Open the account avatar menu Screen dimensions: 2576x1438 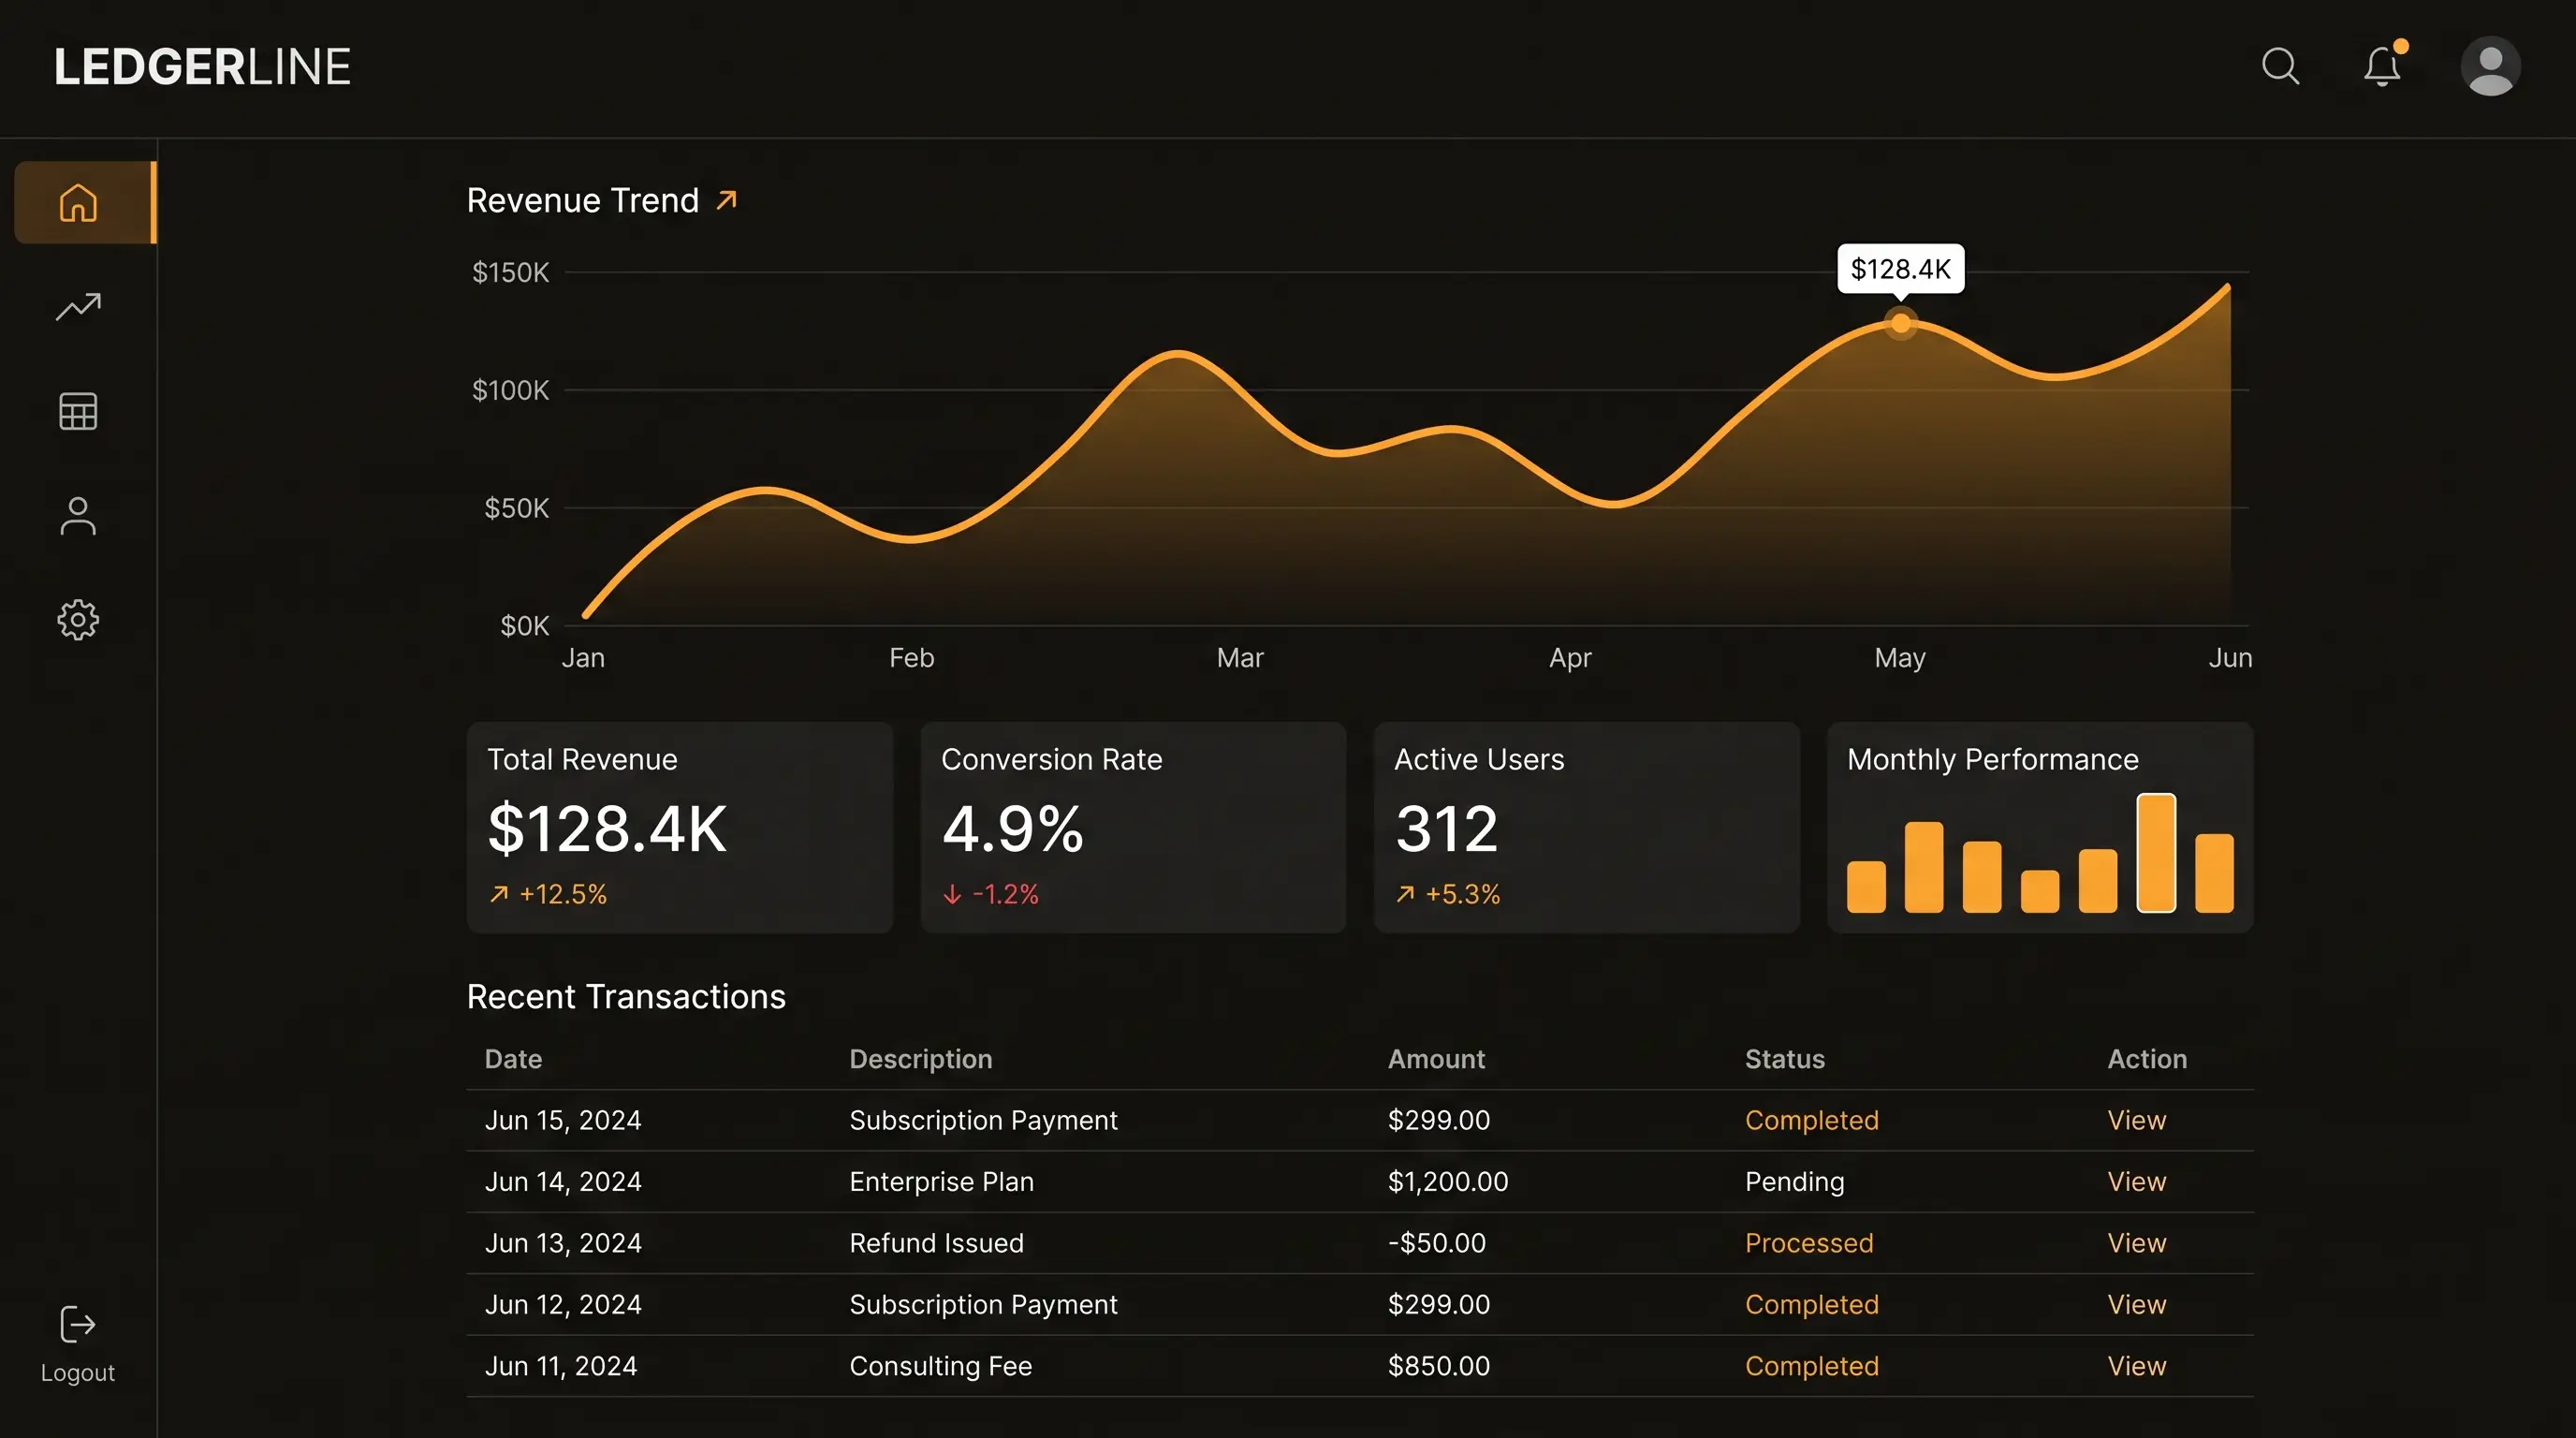click(2490, 66)
